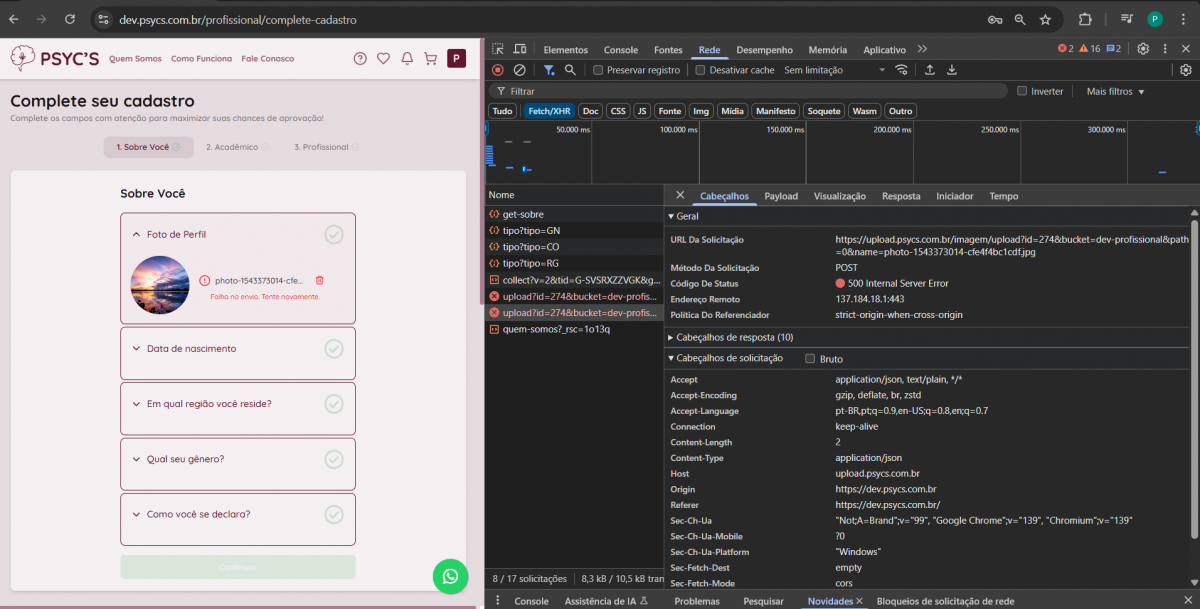
Task: Switch to the Payload tab
Action: coord(781,196)
